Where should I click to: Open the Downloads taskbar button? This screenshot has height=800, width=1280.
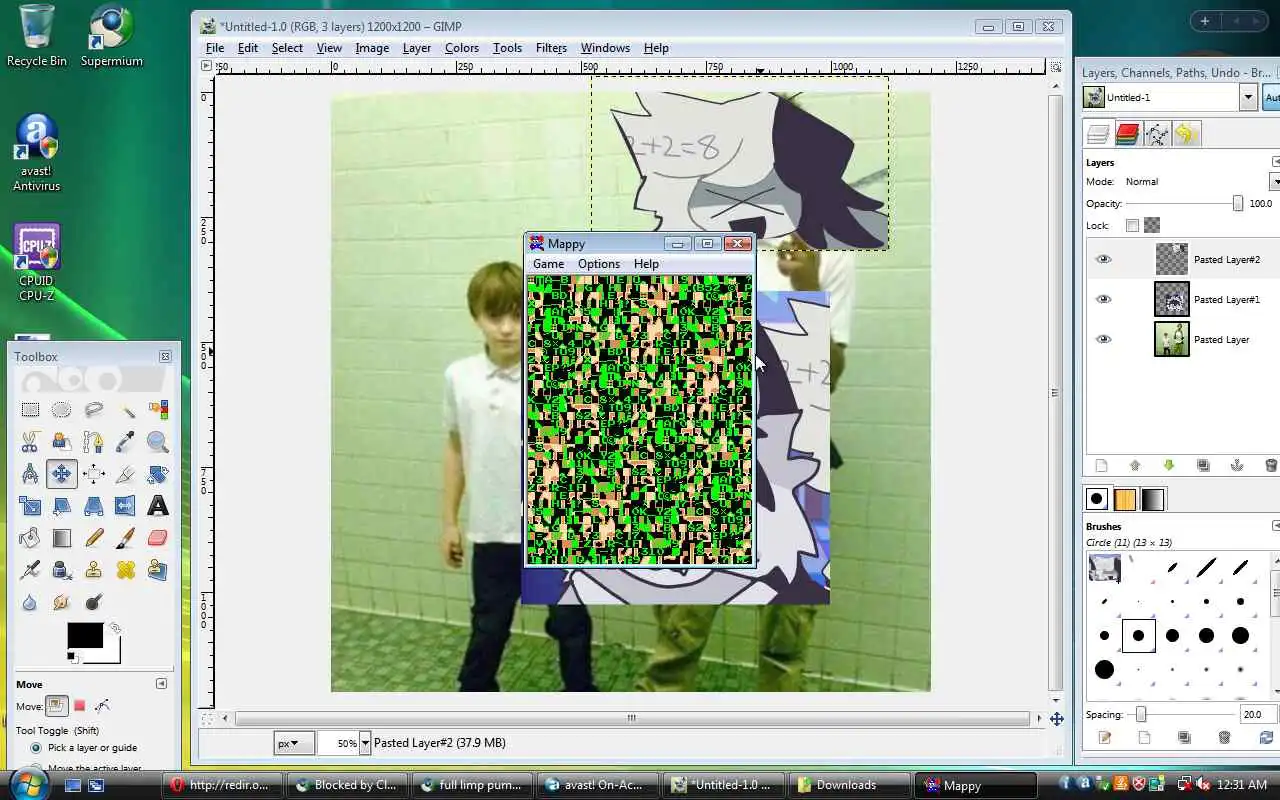850,785
